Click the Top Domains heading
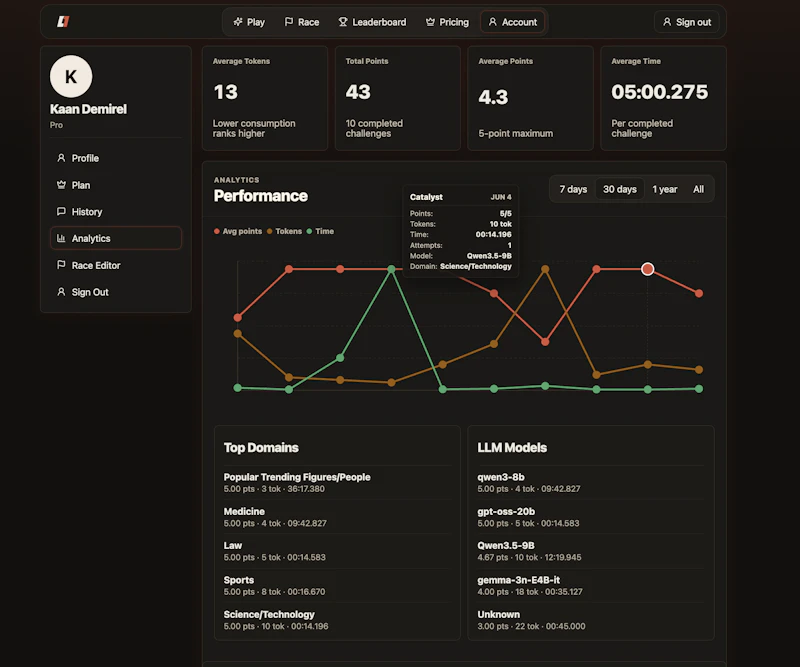 [261, 448]
